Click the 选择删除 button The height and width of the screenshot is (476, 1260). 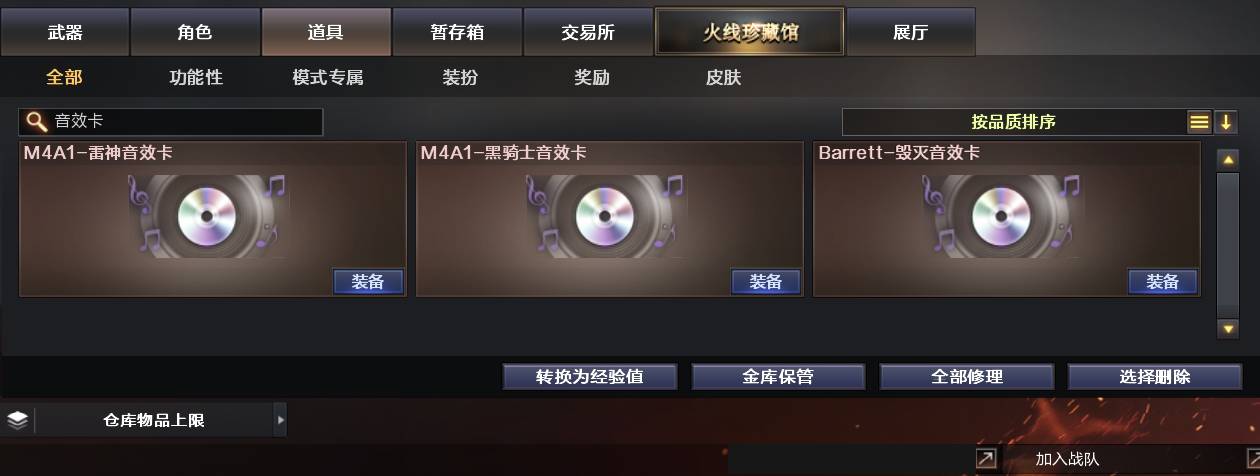click(1155, 377)
